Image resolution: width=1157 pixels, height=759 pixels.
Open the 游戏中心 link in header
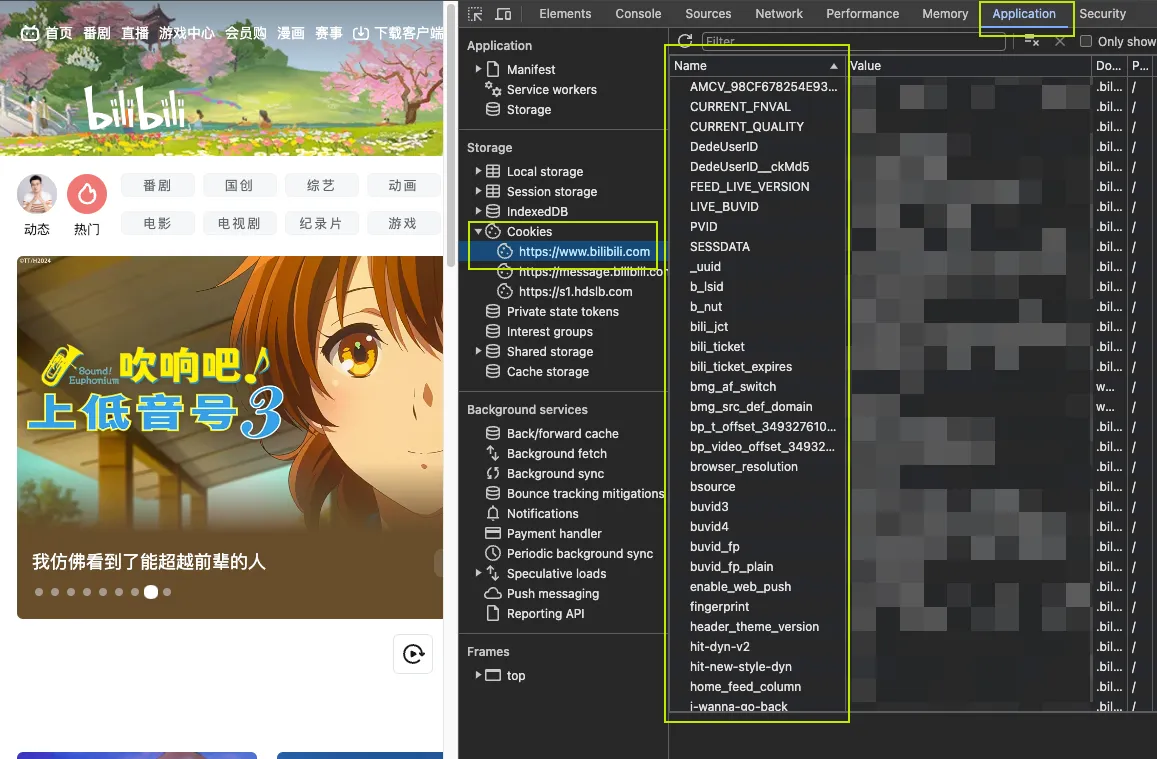[187, 33]
